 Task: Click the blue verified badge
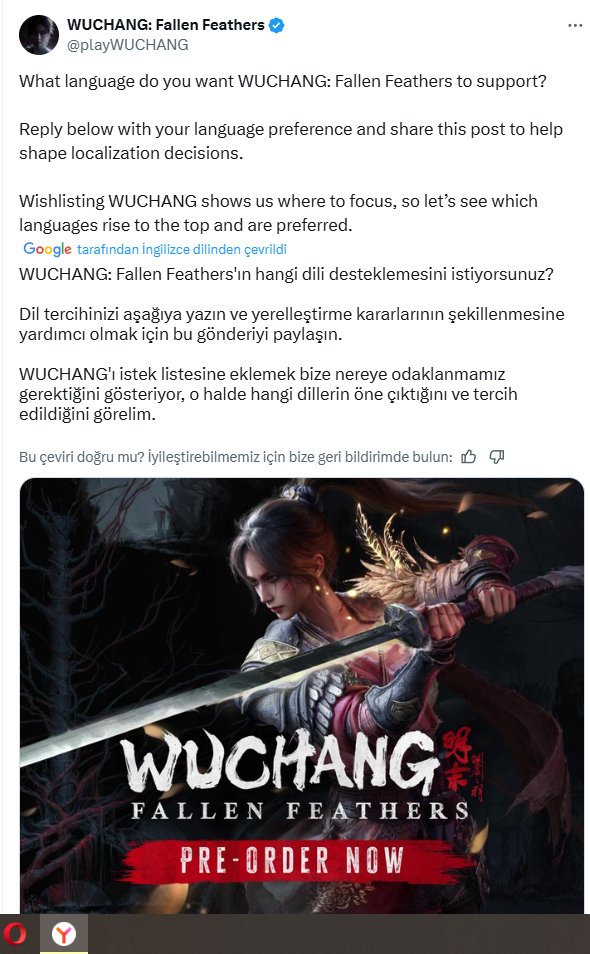tap(277, 25)
